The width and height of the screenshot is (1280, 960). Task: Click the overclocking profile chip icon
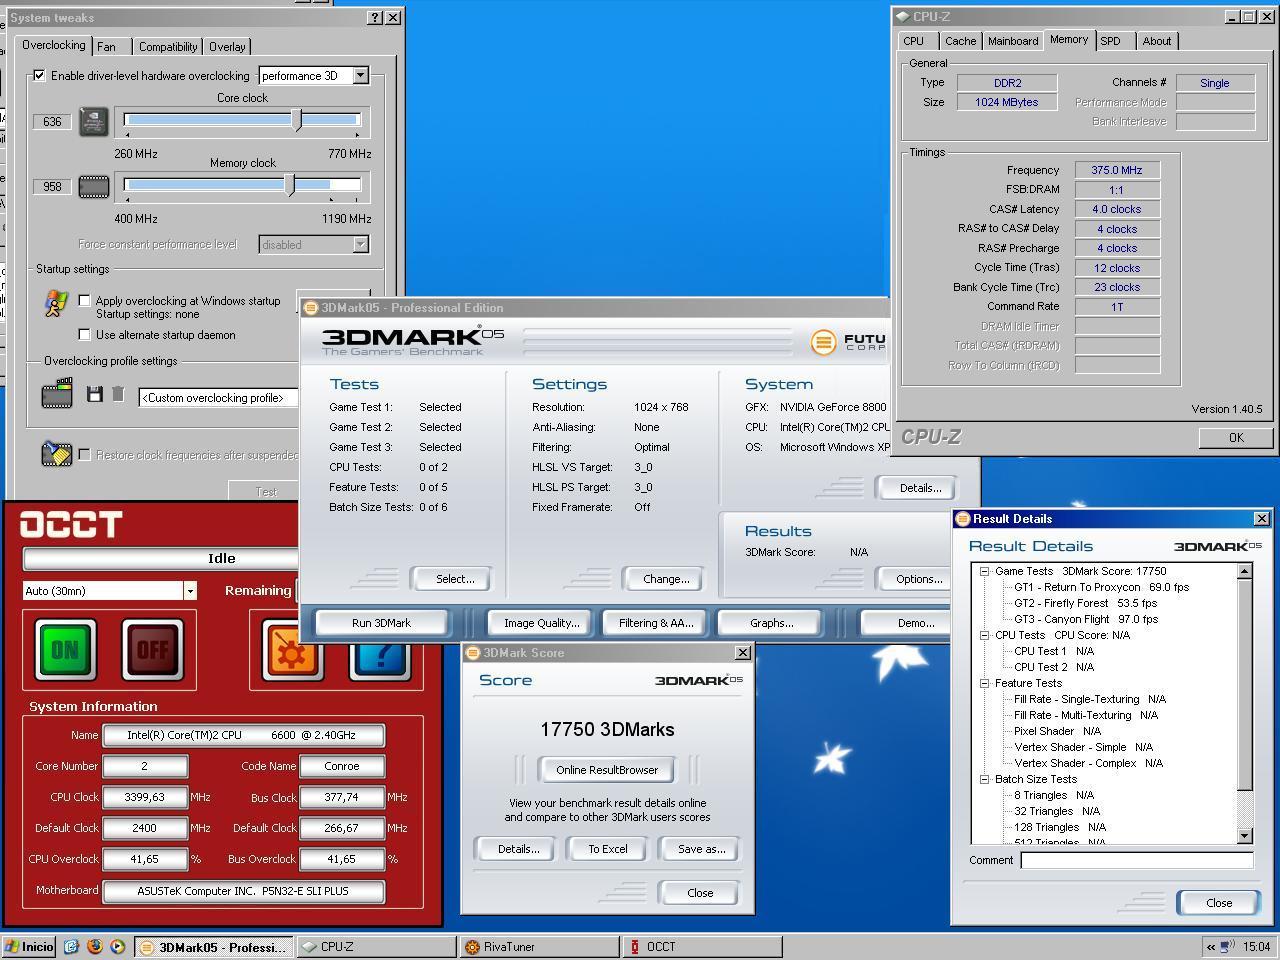(x=57, y=394)
